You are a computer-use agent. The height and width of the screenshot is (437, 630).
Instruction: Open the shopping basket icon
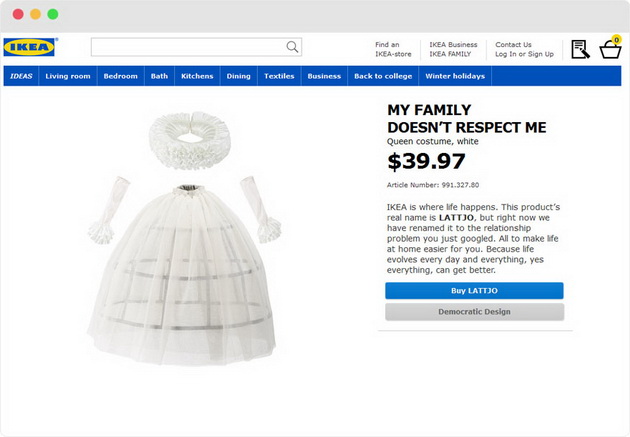point(610,50)
